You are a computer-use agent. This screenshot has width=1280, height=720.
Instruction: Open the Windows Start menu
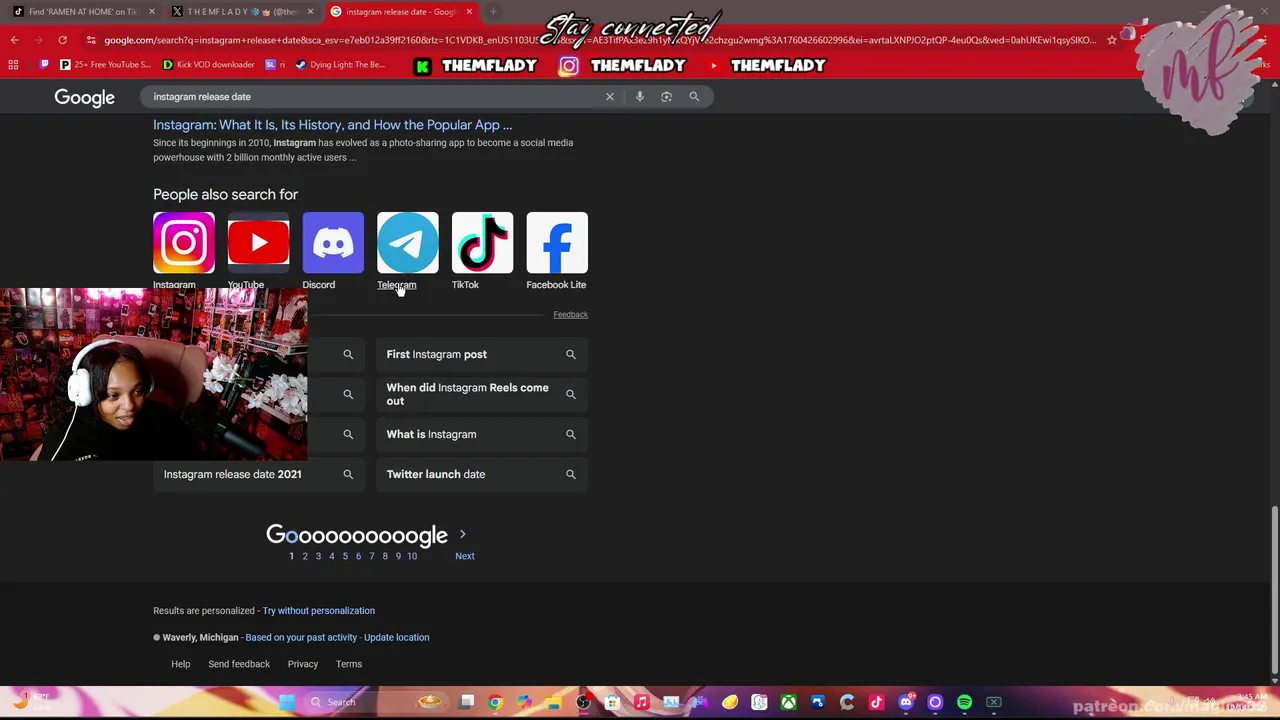(x=287, y=702)
